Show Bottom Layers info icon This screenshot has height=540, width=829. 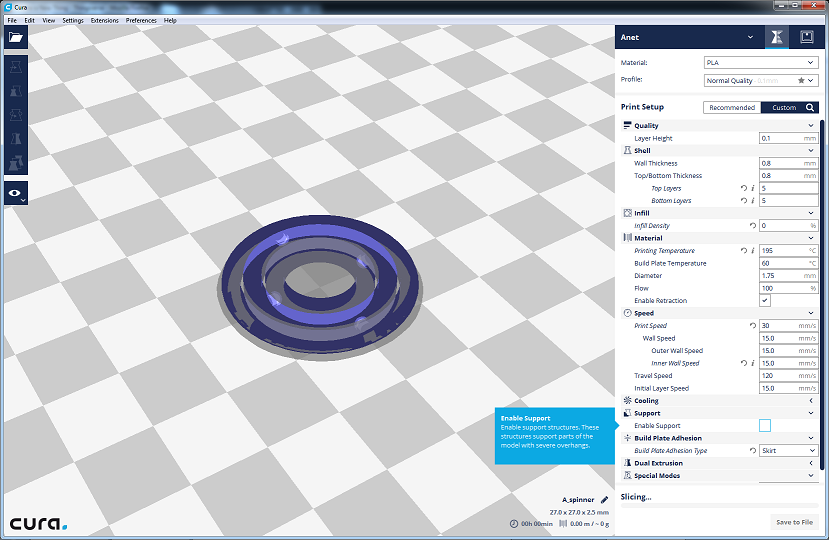(x=753, y=200)
